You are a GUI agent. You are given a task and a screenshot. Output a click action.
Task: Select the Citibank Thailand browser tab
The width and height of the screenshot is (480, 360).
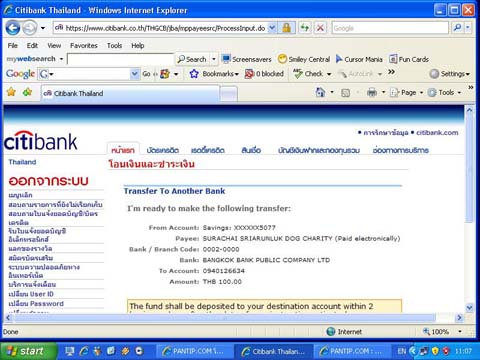tap(130, 93)
